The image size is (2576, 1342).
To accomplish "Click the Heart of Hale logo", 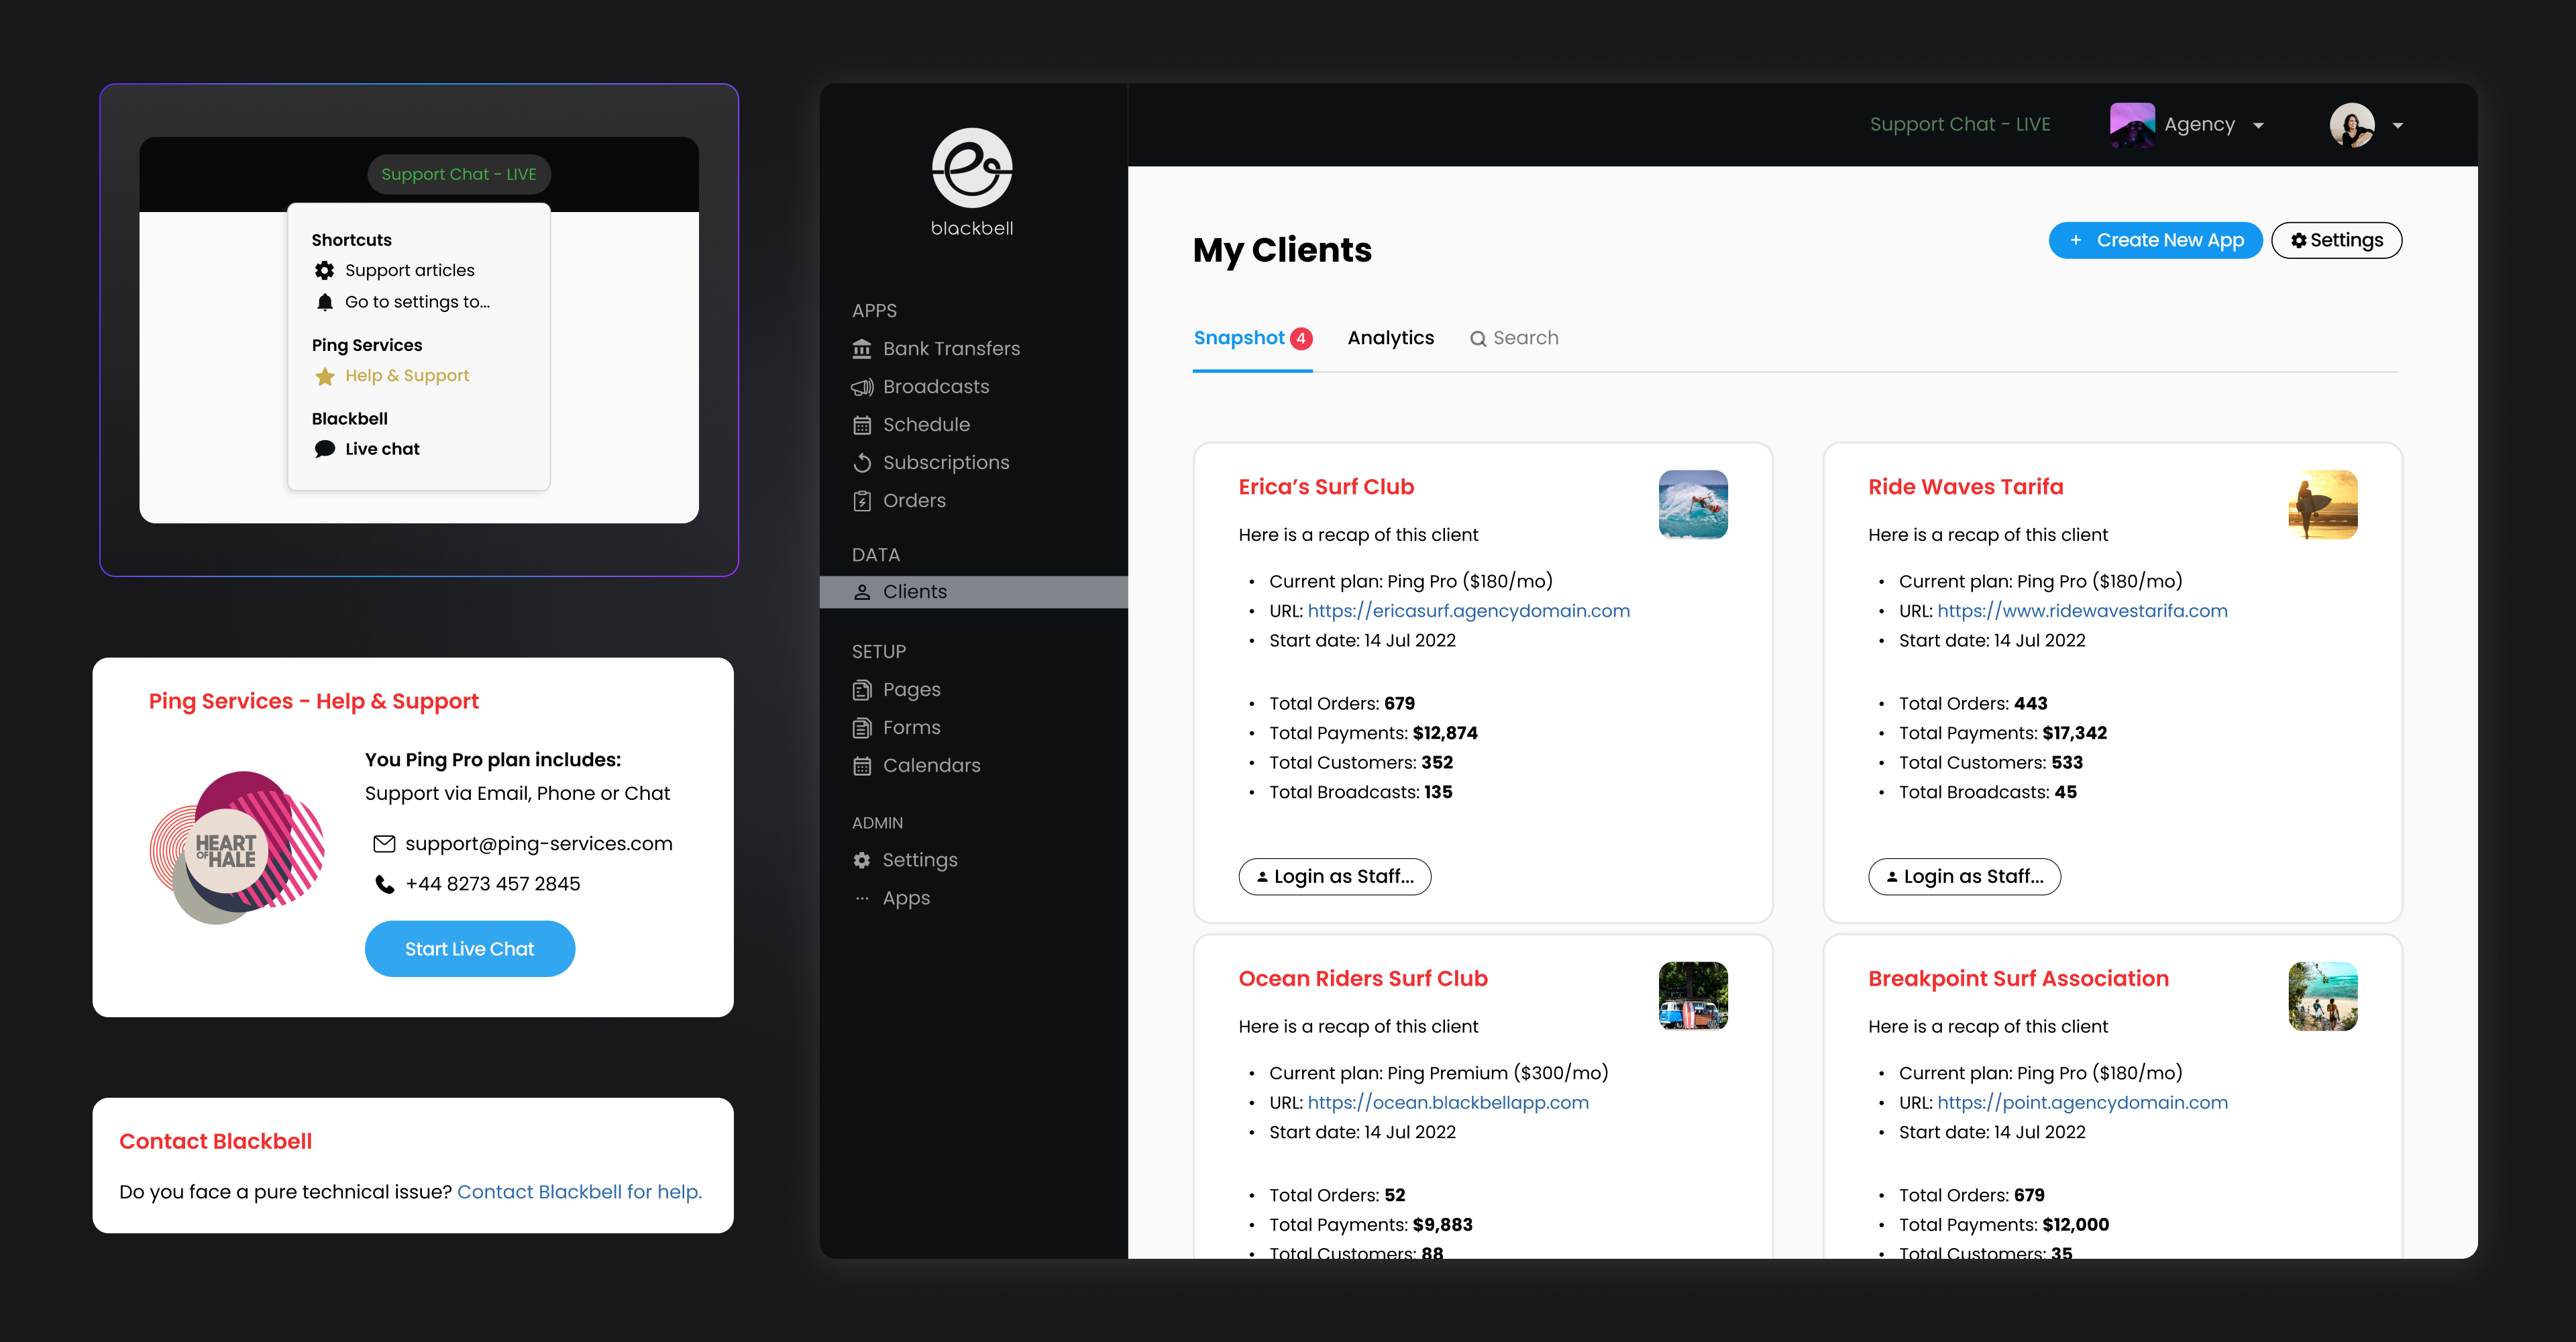I will 238,848.
